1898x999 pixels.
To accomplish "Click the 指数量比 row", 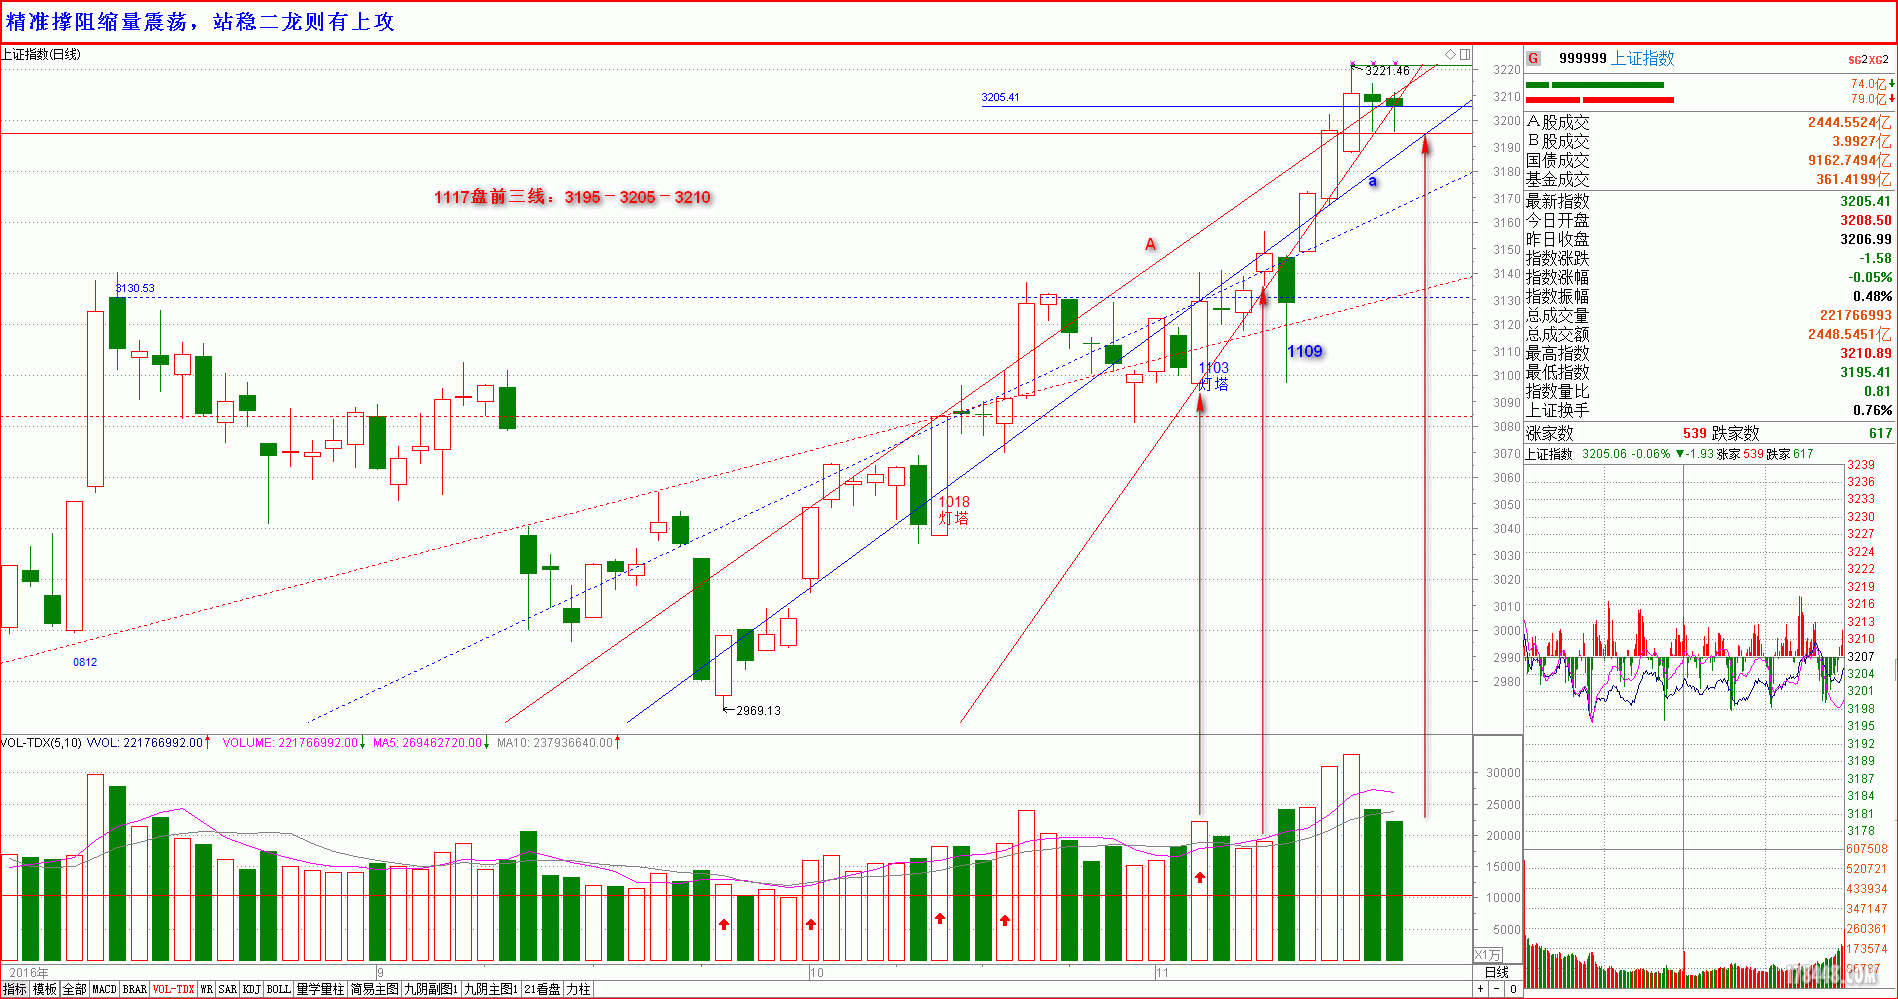I will click(1709, 391).
